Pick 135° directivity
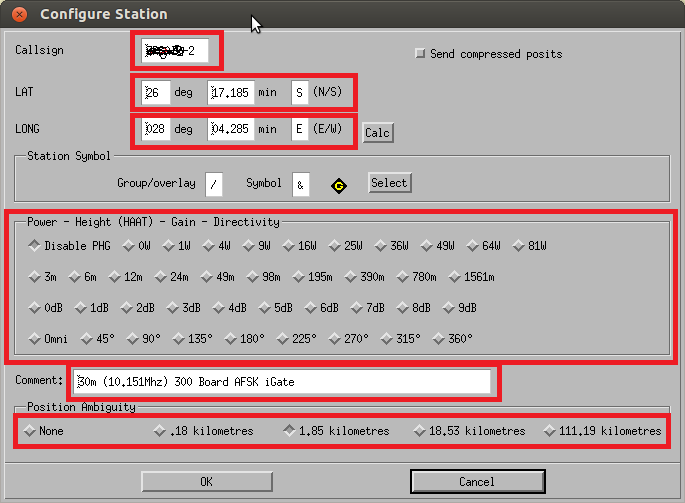Viewport: 685px width, 503px height. tap(192, 339)
